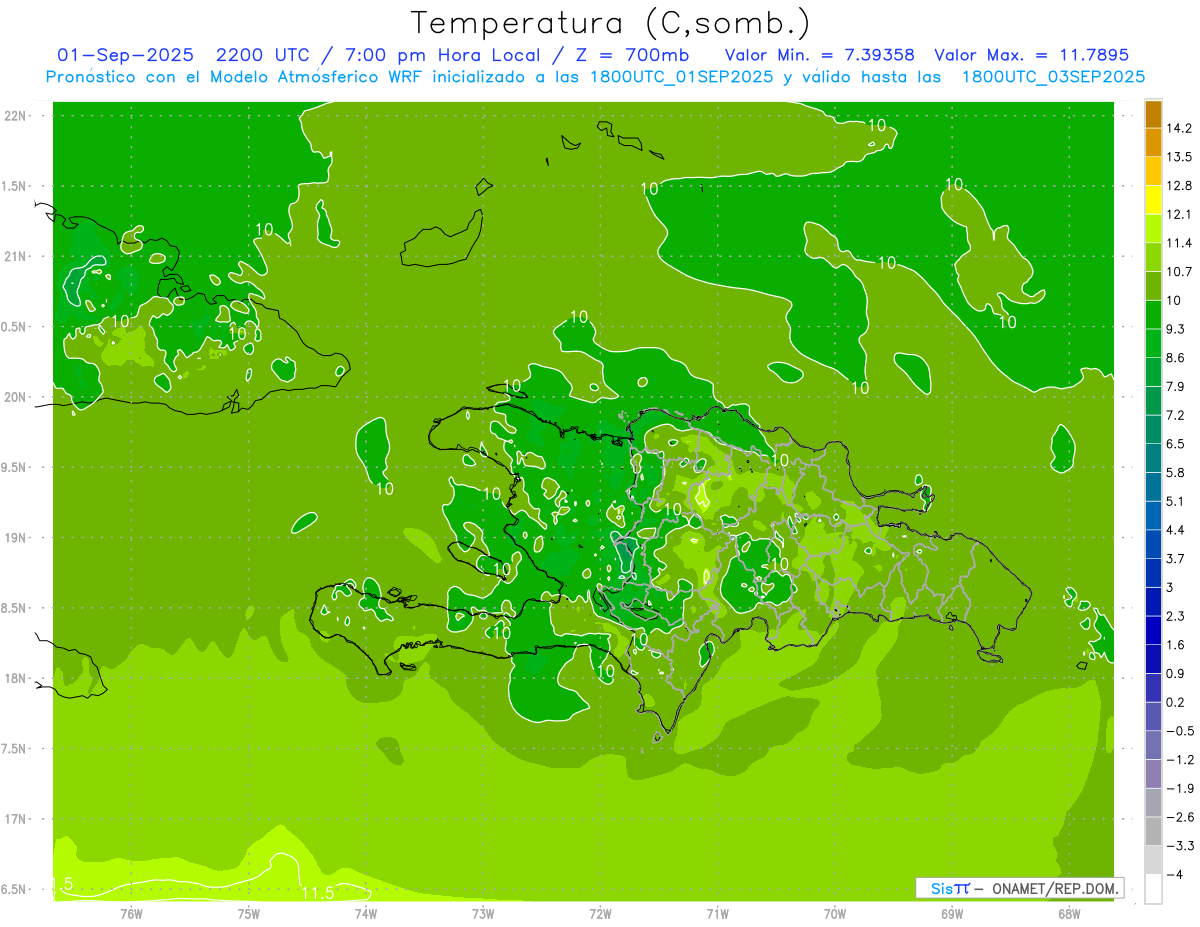Image resolution: width=1200 pixels, height=927 pixels.
Task: Pick the green swatch between 10 and 9.3
Action: point(1153,315)
